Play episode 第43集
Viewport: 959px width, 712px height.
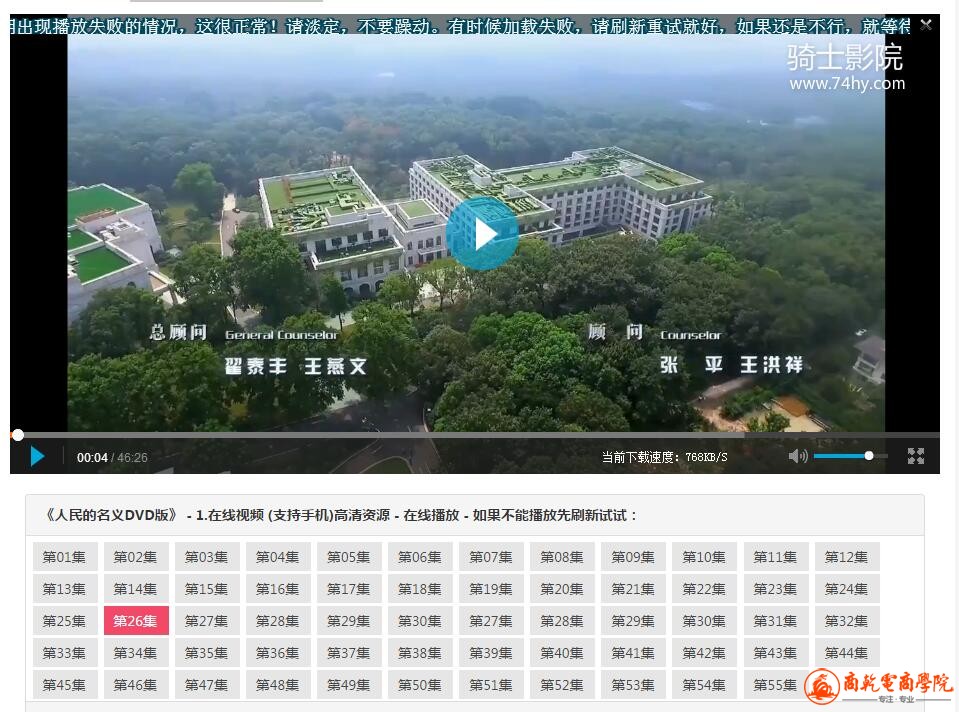tap(776, 653)
